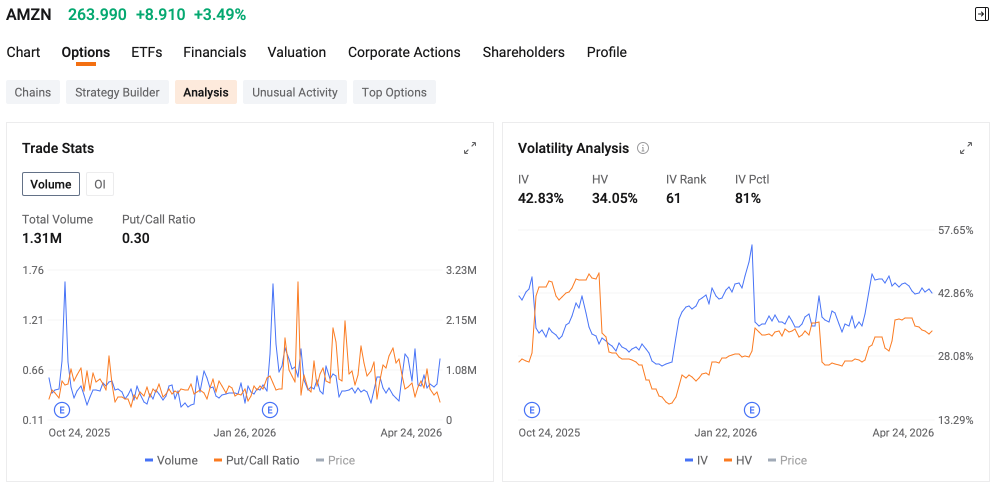Toggle the HV series in volatility legend
This screenshot has width=997, height=488.
click(738, 460)
